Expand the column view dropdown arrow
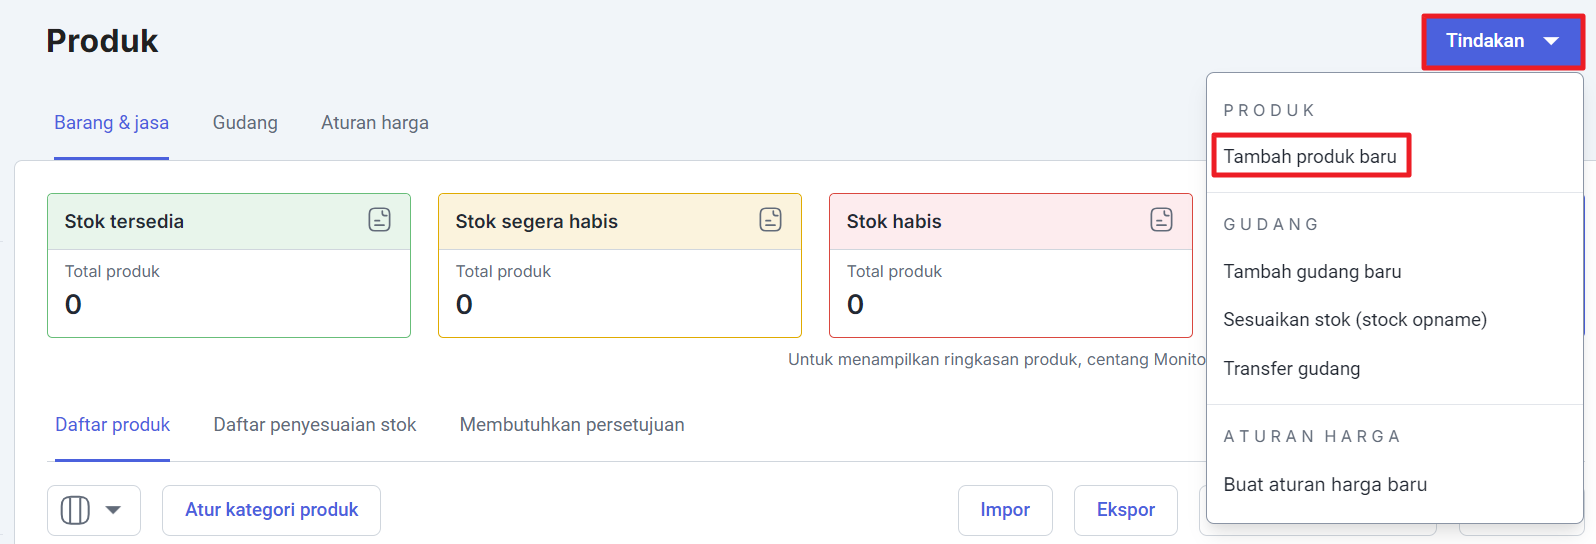This screenshot has height=544, width=1596. [x=114, y=510]
